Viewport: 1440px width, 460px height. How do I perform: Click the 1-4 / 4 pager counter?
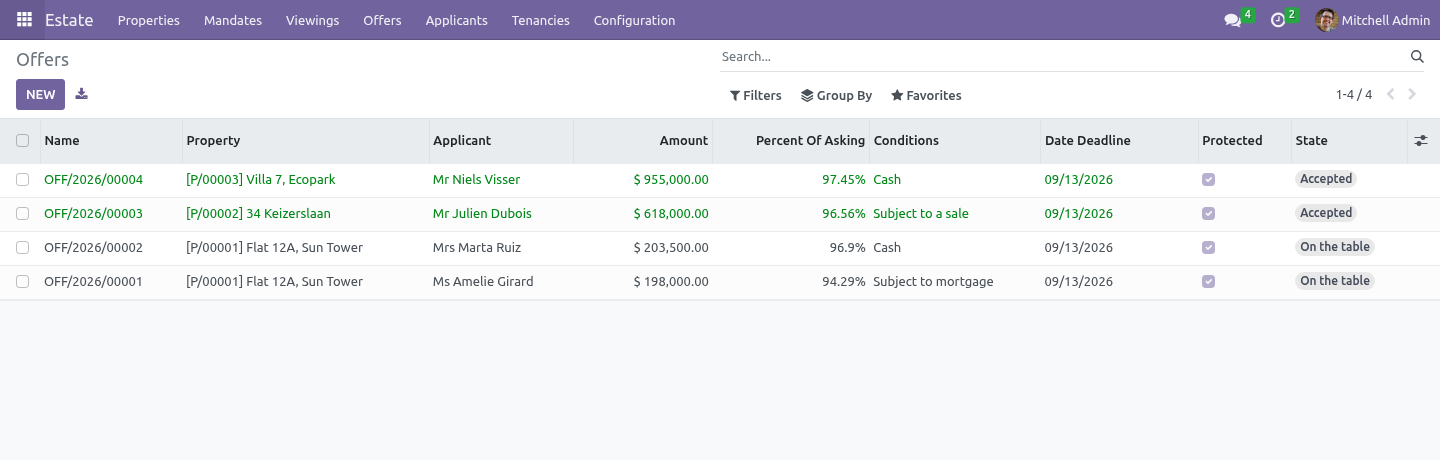[1354, 95]
